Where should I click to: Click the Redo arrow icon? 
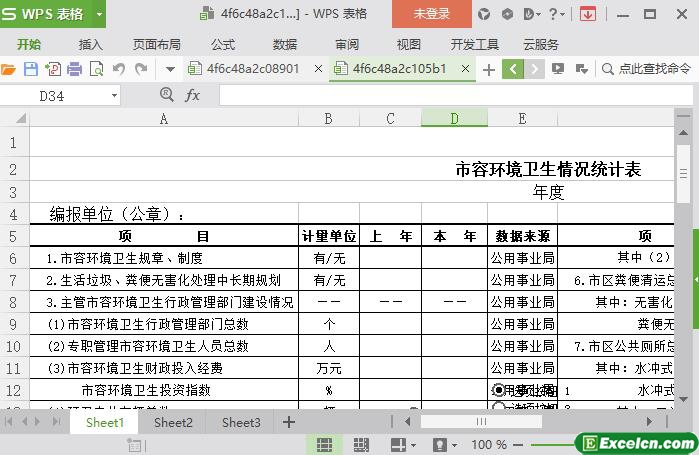(x=141, y=69)
